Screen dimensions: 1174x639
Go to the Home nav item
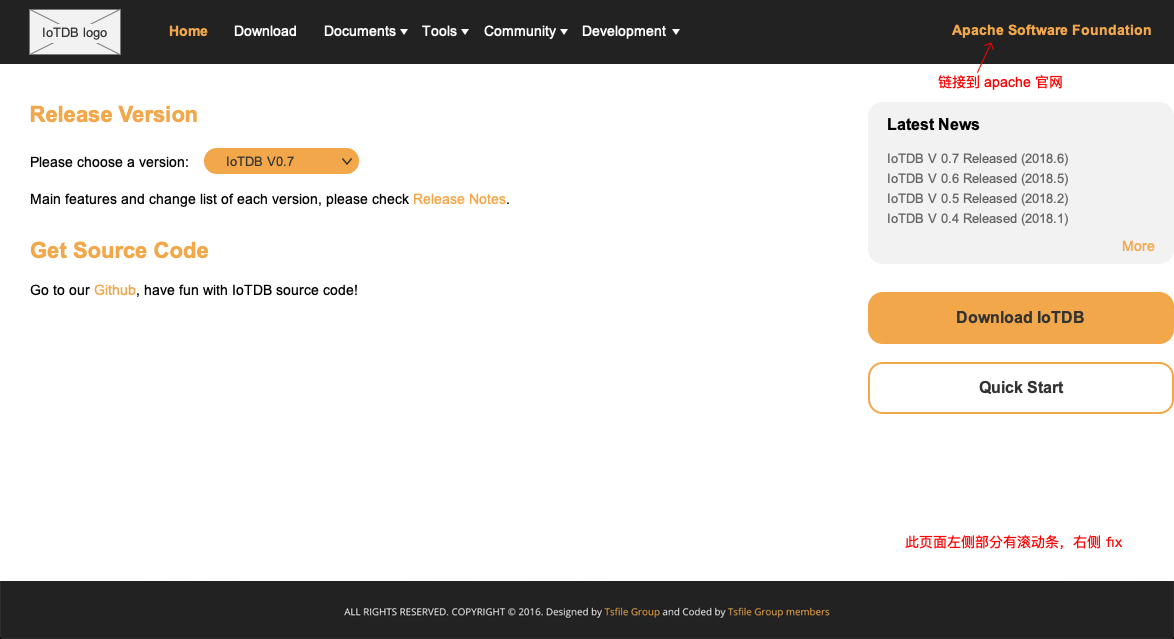(x=188, y=31)
